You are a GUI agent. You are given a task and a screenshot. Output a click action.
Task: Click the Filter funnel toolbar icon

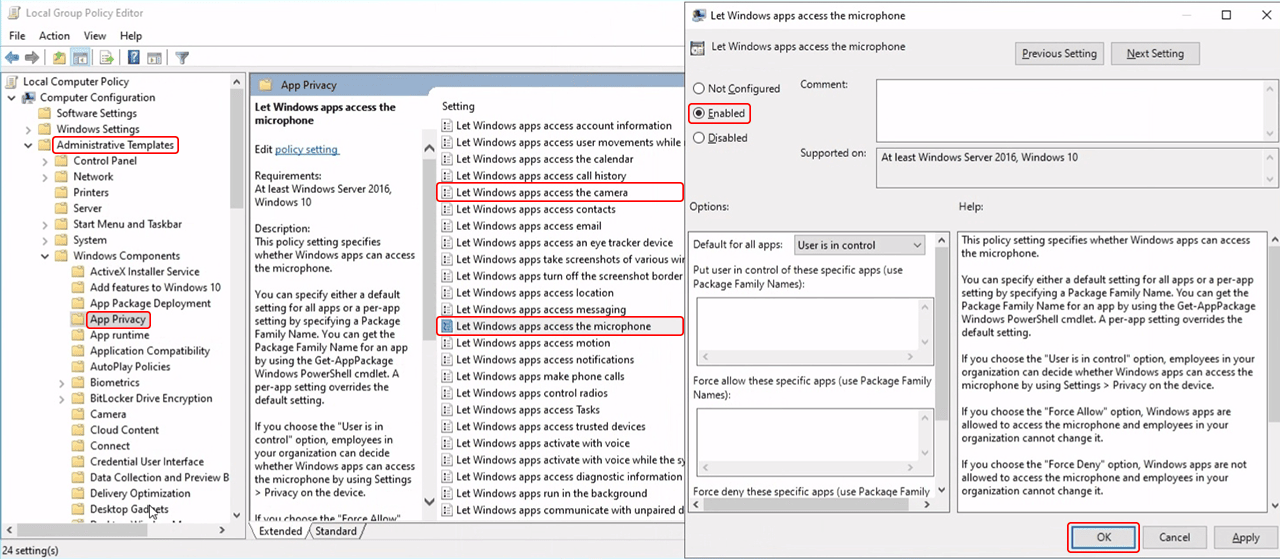(182, 58)
